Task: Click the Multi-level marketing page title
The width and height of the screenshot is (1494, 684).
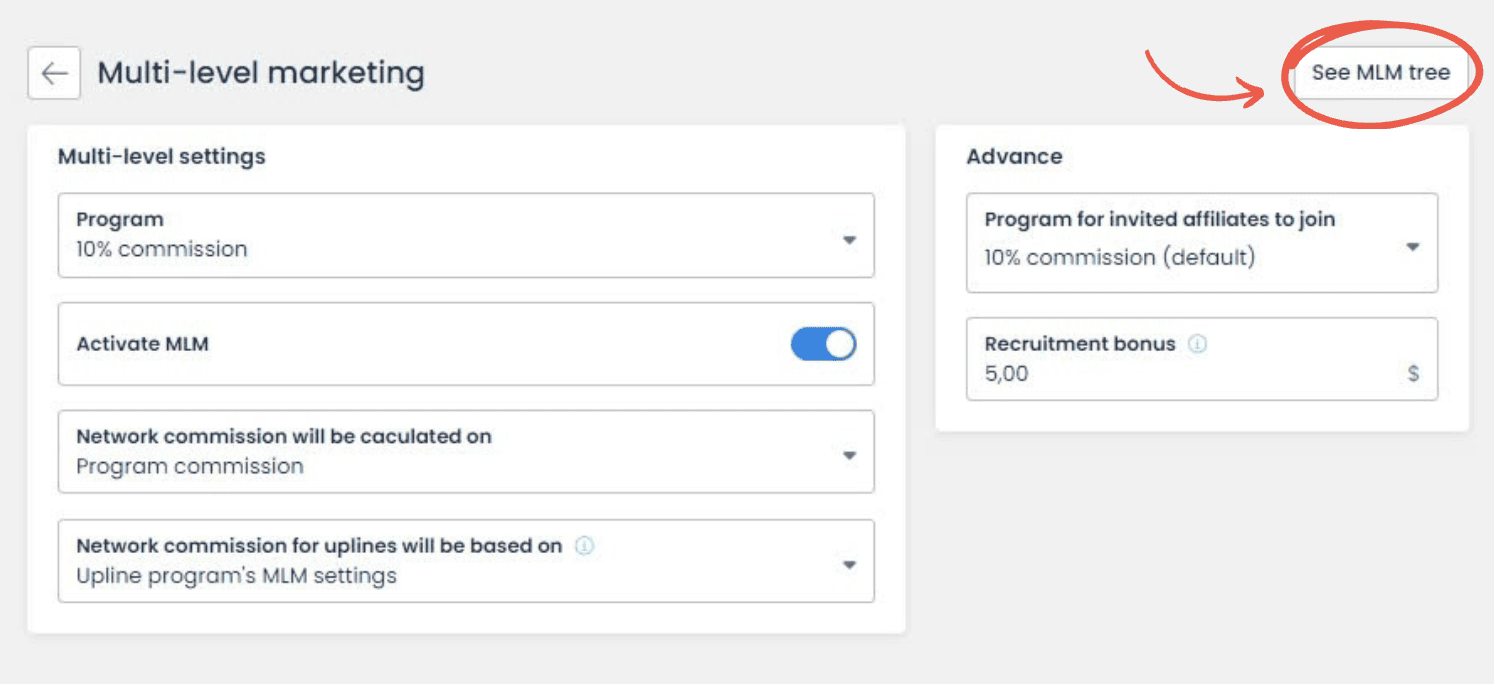Action: (x=261, y=73)
